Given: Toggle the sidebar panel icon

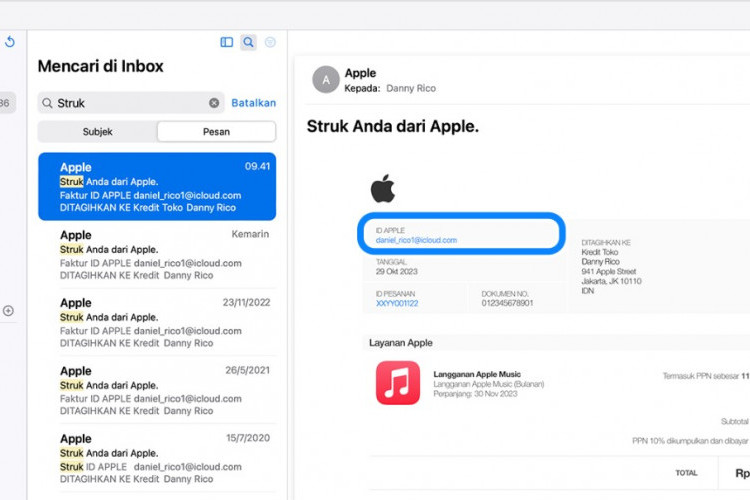Looking at the screenshot, I should pyautogui.click(x=227, y=42).
